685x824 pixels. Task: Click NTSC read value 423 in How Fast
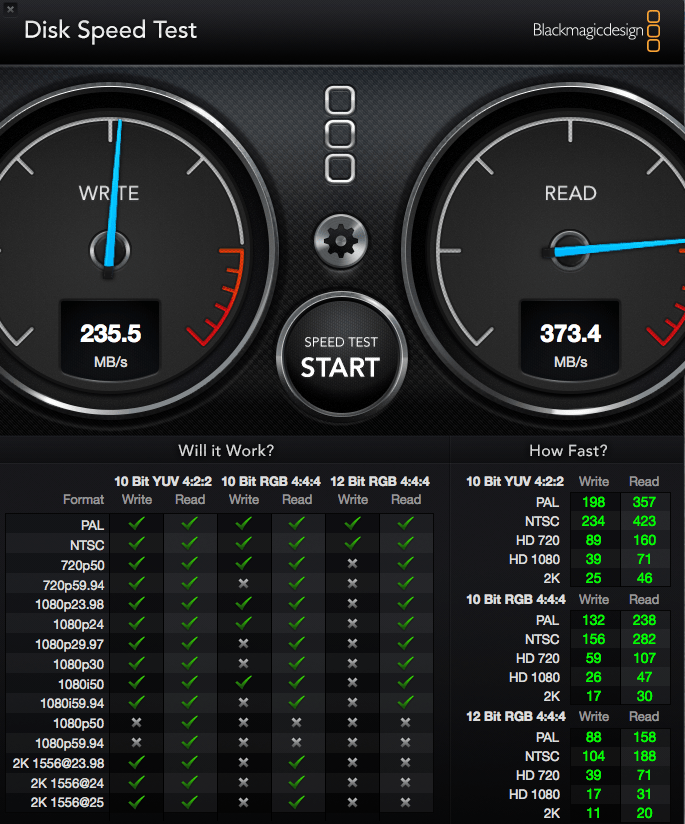(x=644, y=520)
